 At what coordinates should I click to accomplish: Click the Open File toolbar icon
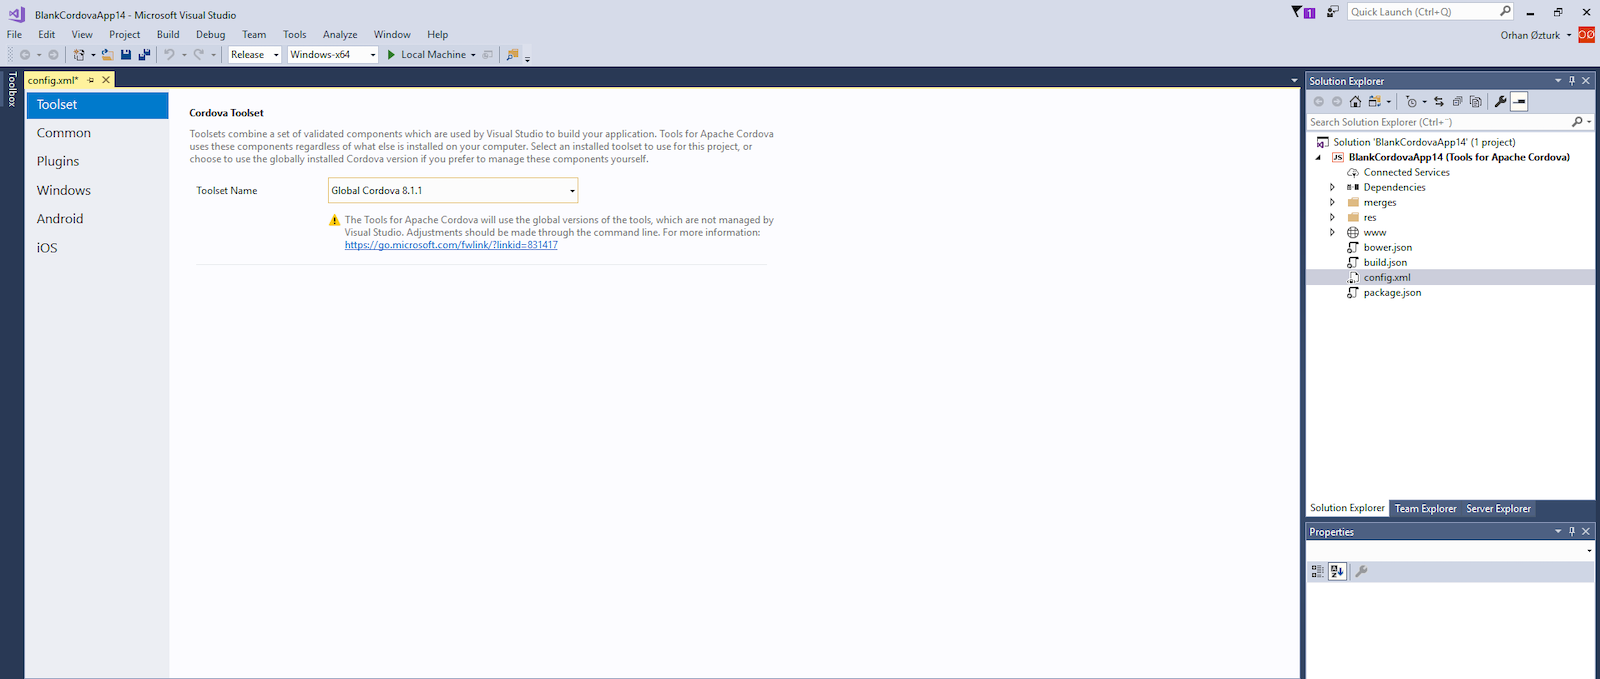107,55
